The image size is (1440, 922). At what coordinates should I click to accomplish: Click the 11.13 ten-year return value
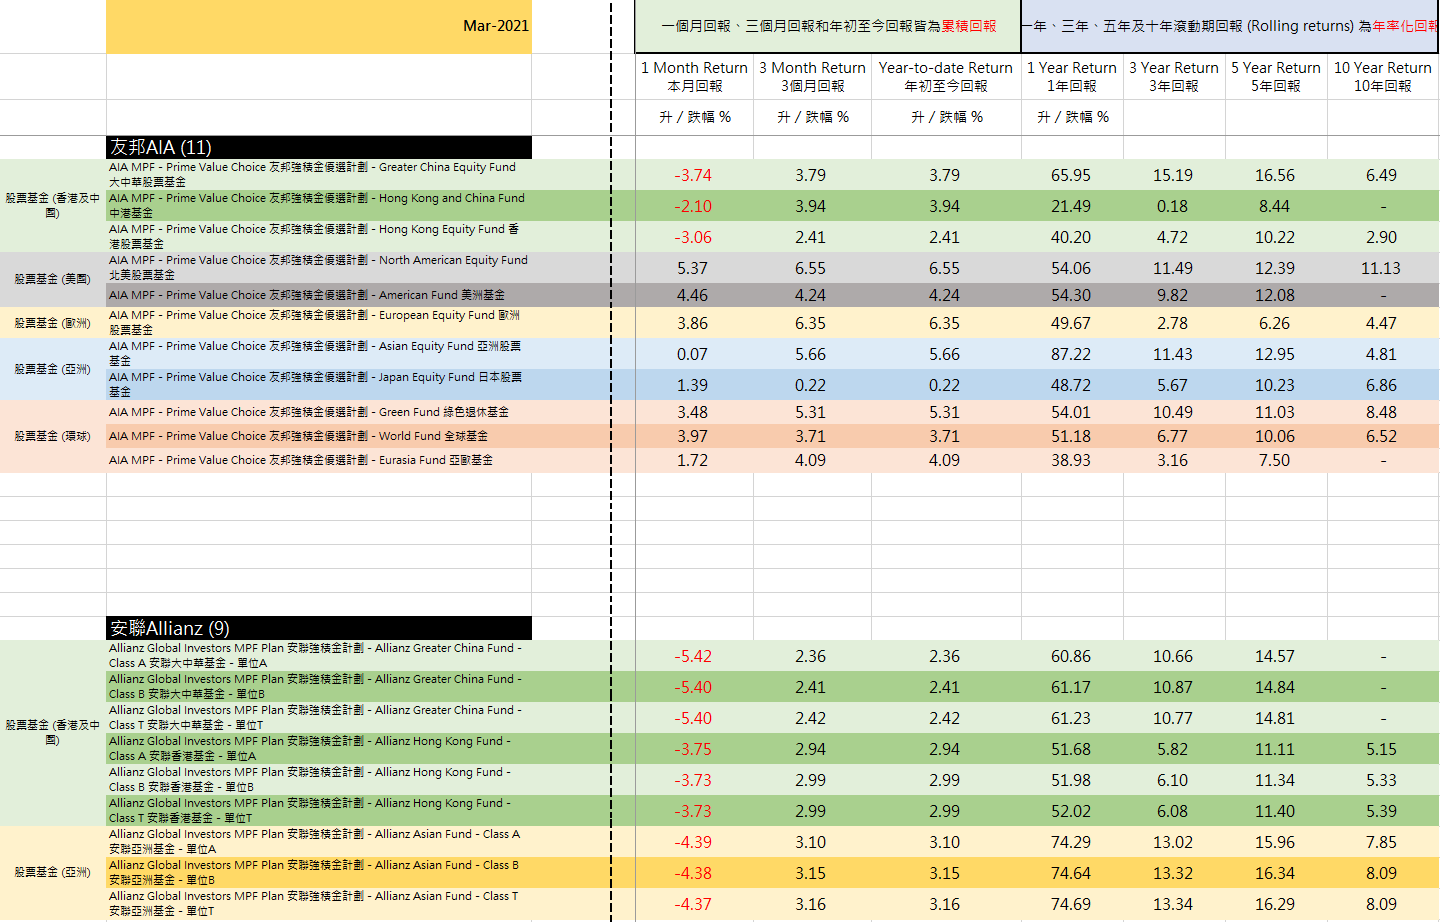pos(1381,268)
